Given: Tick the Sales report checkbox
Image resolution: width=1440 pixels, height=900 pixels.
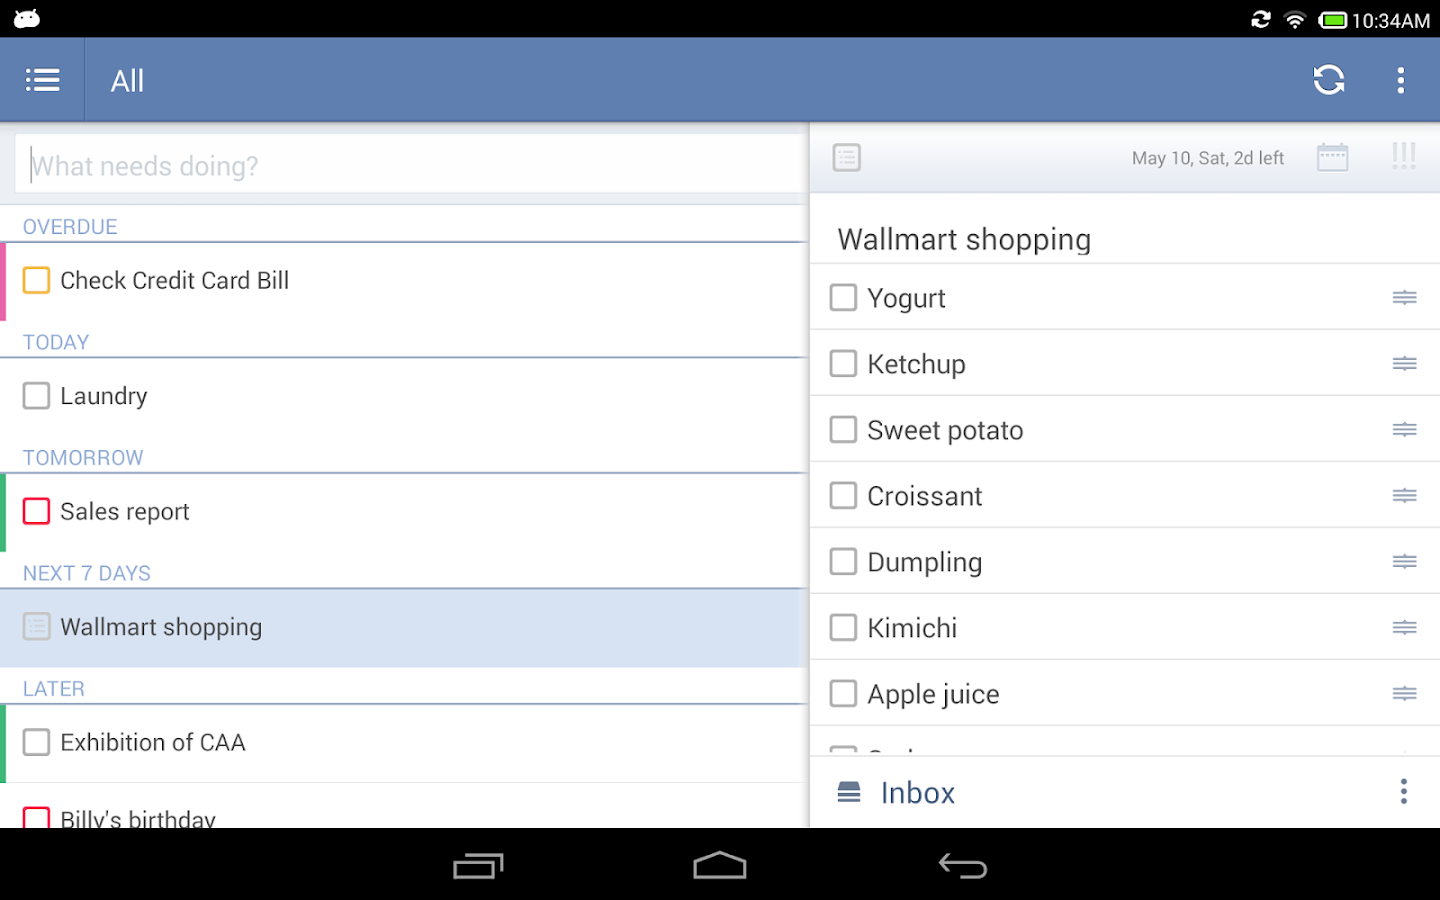Looking at the screenshot, I should 37,511.
